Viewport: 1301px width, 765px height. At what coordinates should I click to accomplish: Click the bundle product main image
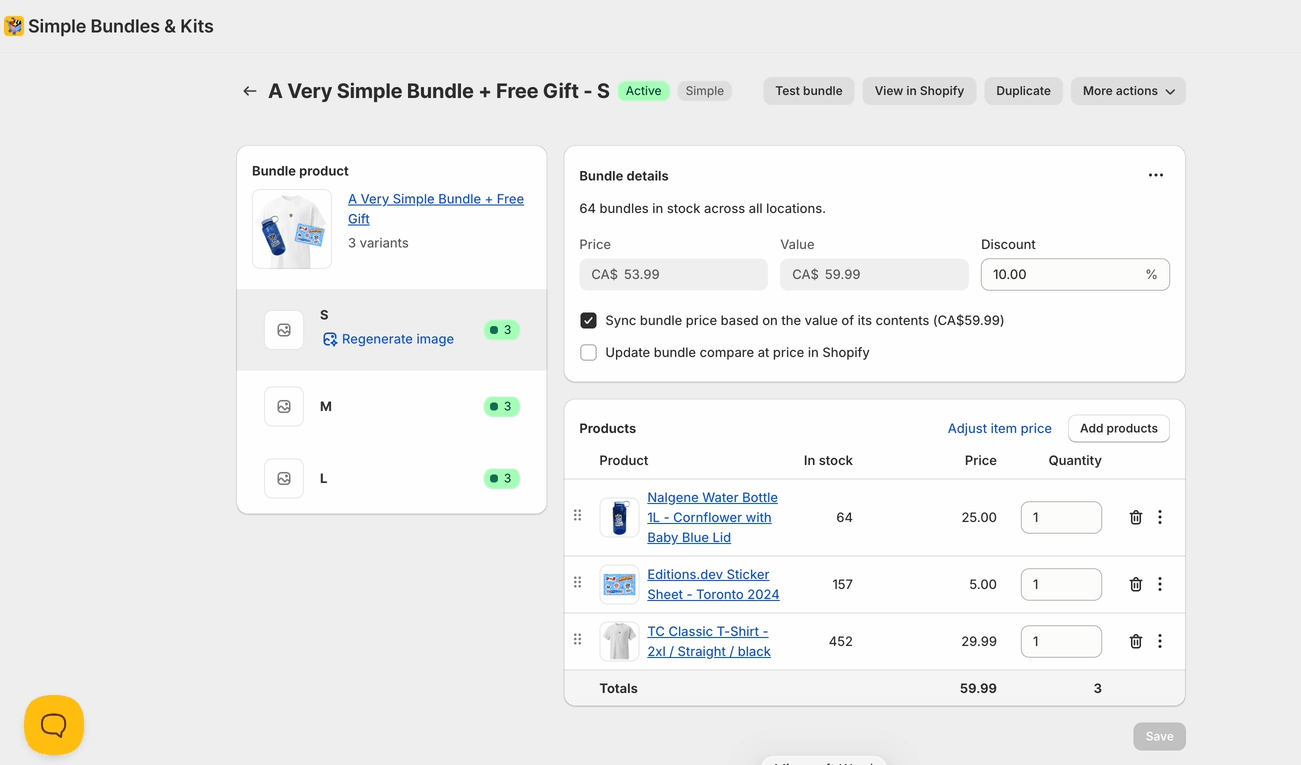[x=292, y=229]
